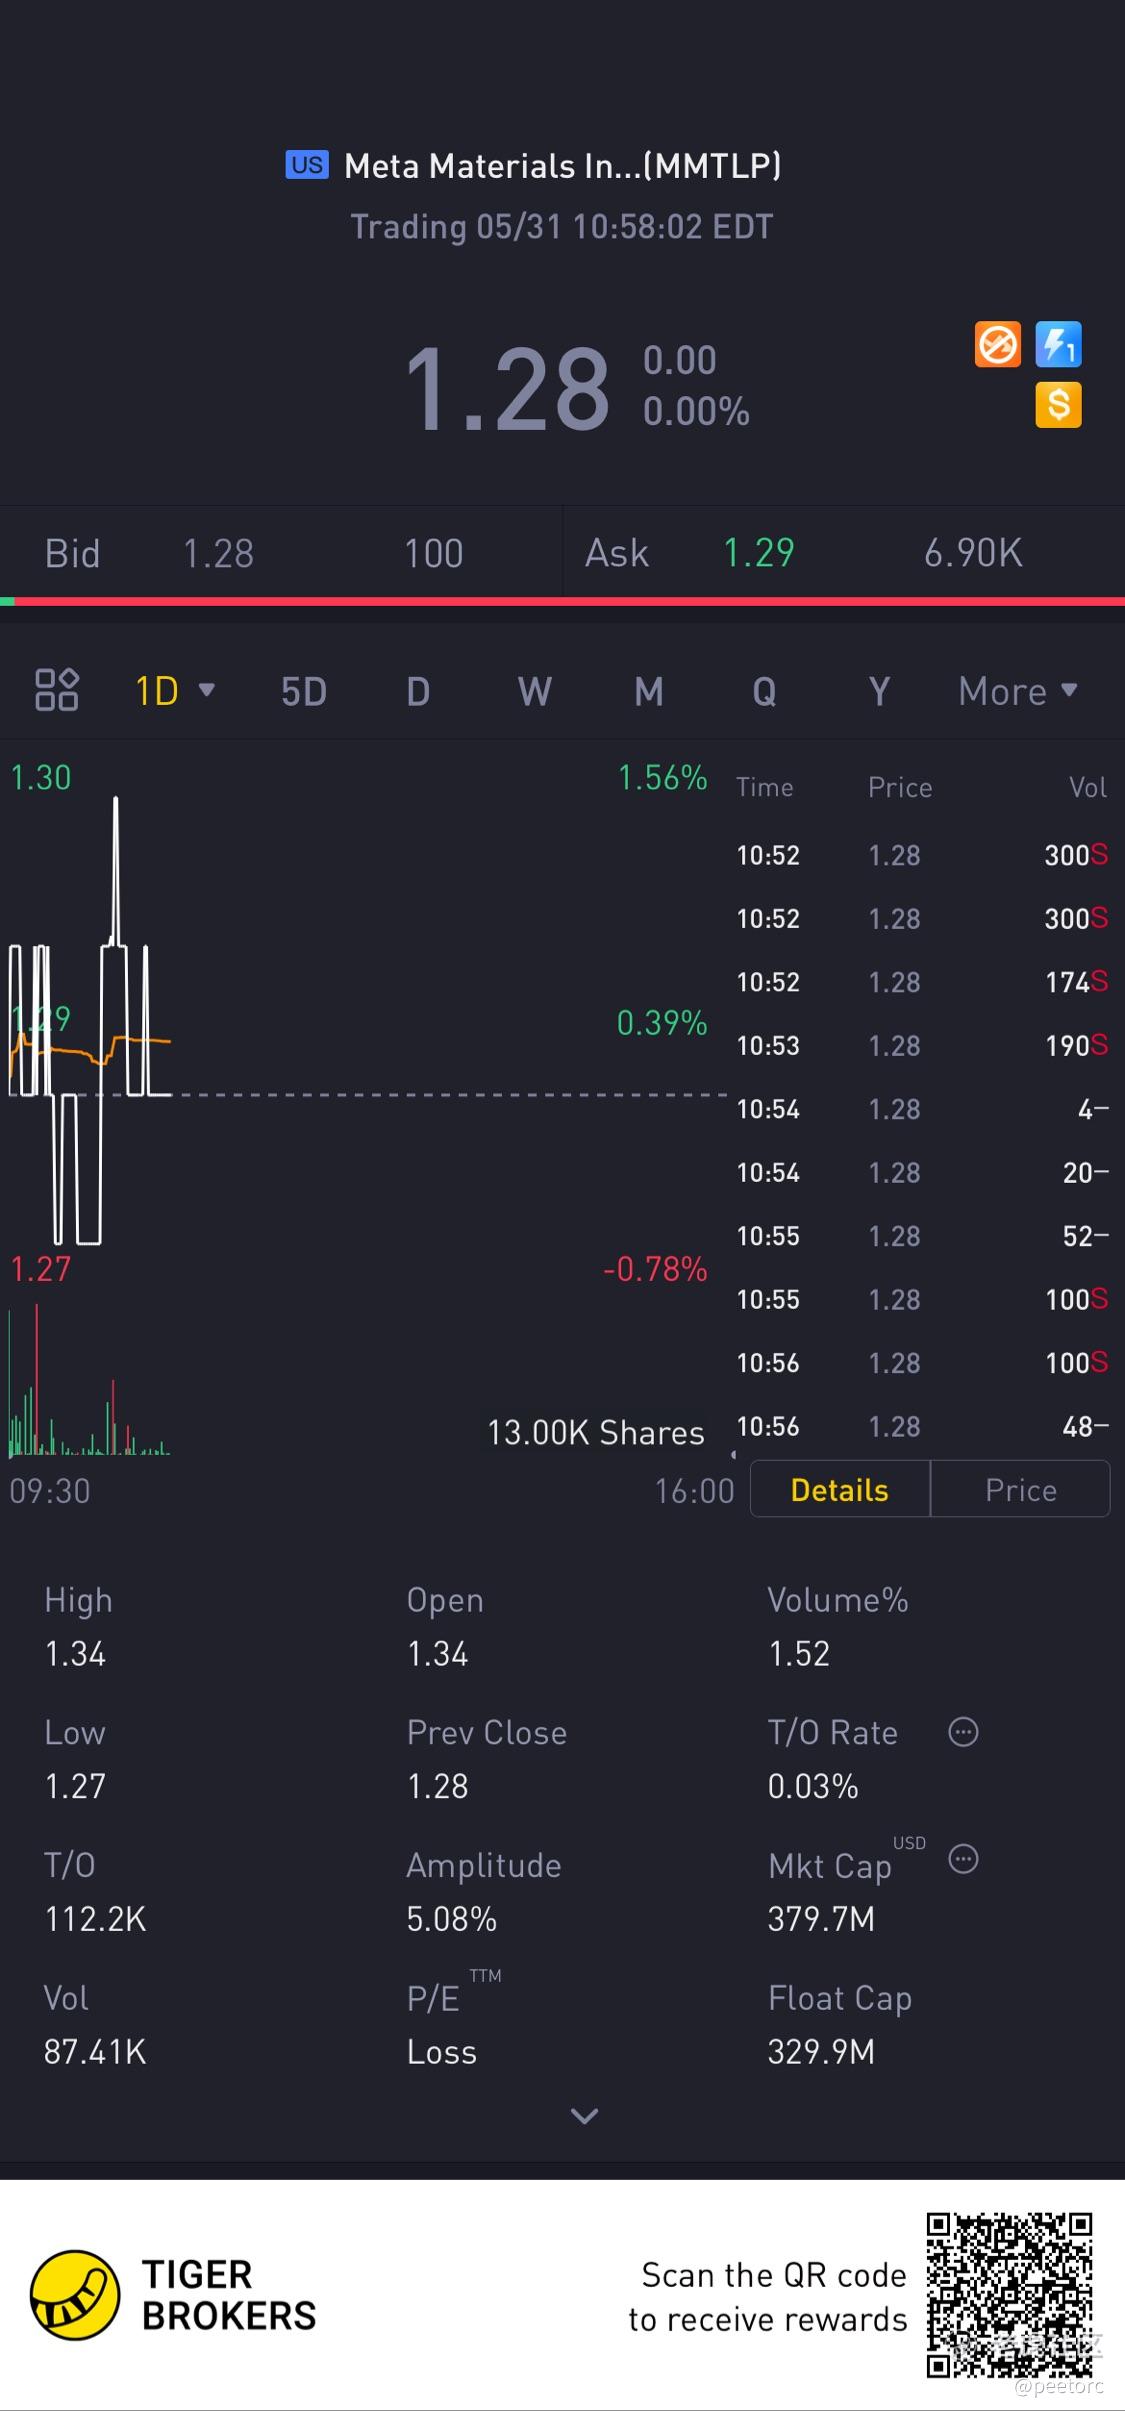
Task: Tap the Vol 87.41K value
Action: pos(95,2052)
